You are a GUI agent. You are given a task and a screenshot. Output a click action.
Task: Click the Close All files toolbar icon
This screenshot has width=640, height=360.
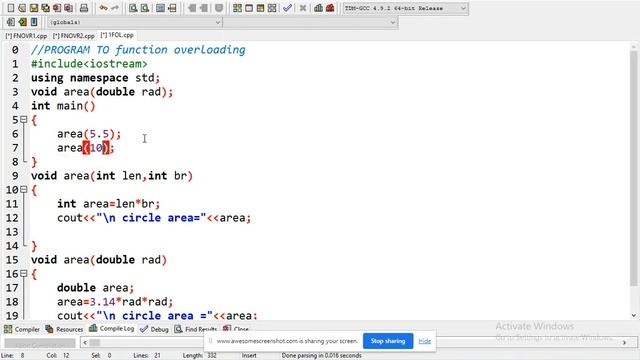click(68, 8)
